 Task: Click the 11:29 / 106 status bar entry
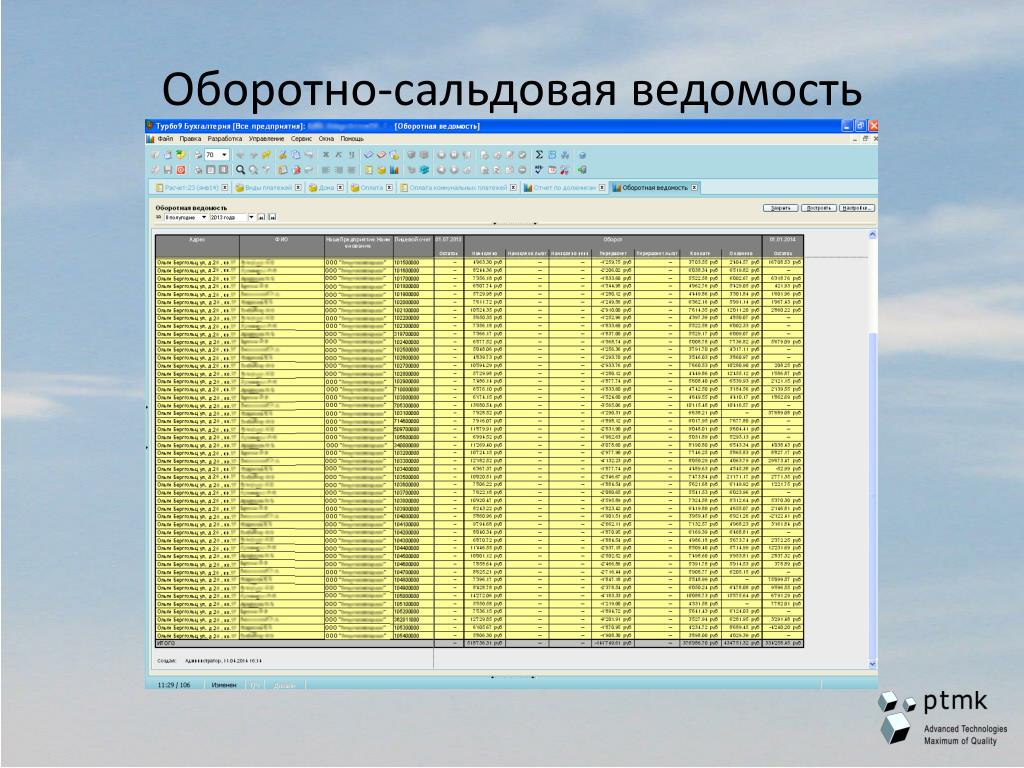174,685
